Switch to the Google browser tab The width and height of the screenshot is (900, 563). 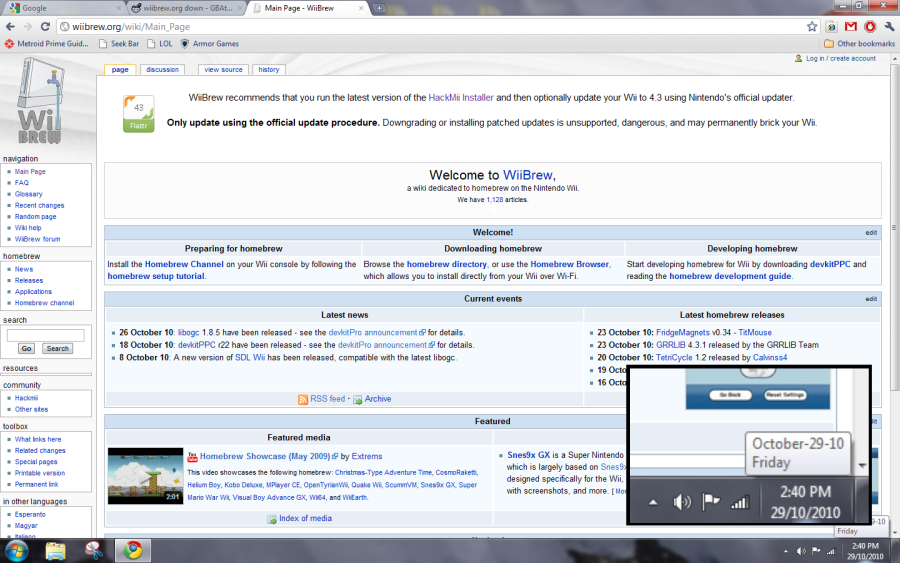click(x=60, y=8)
